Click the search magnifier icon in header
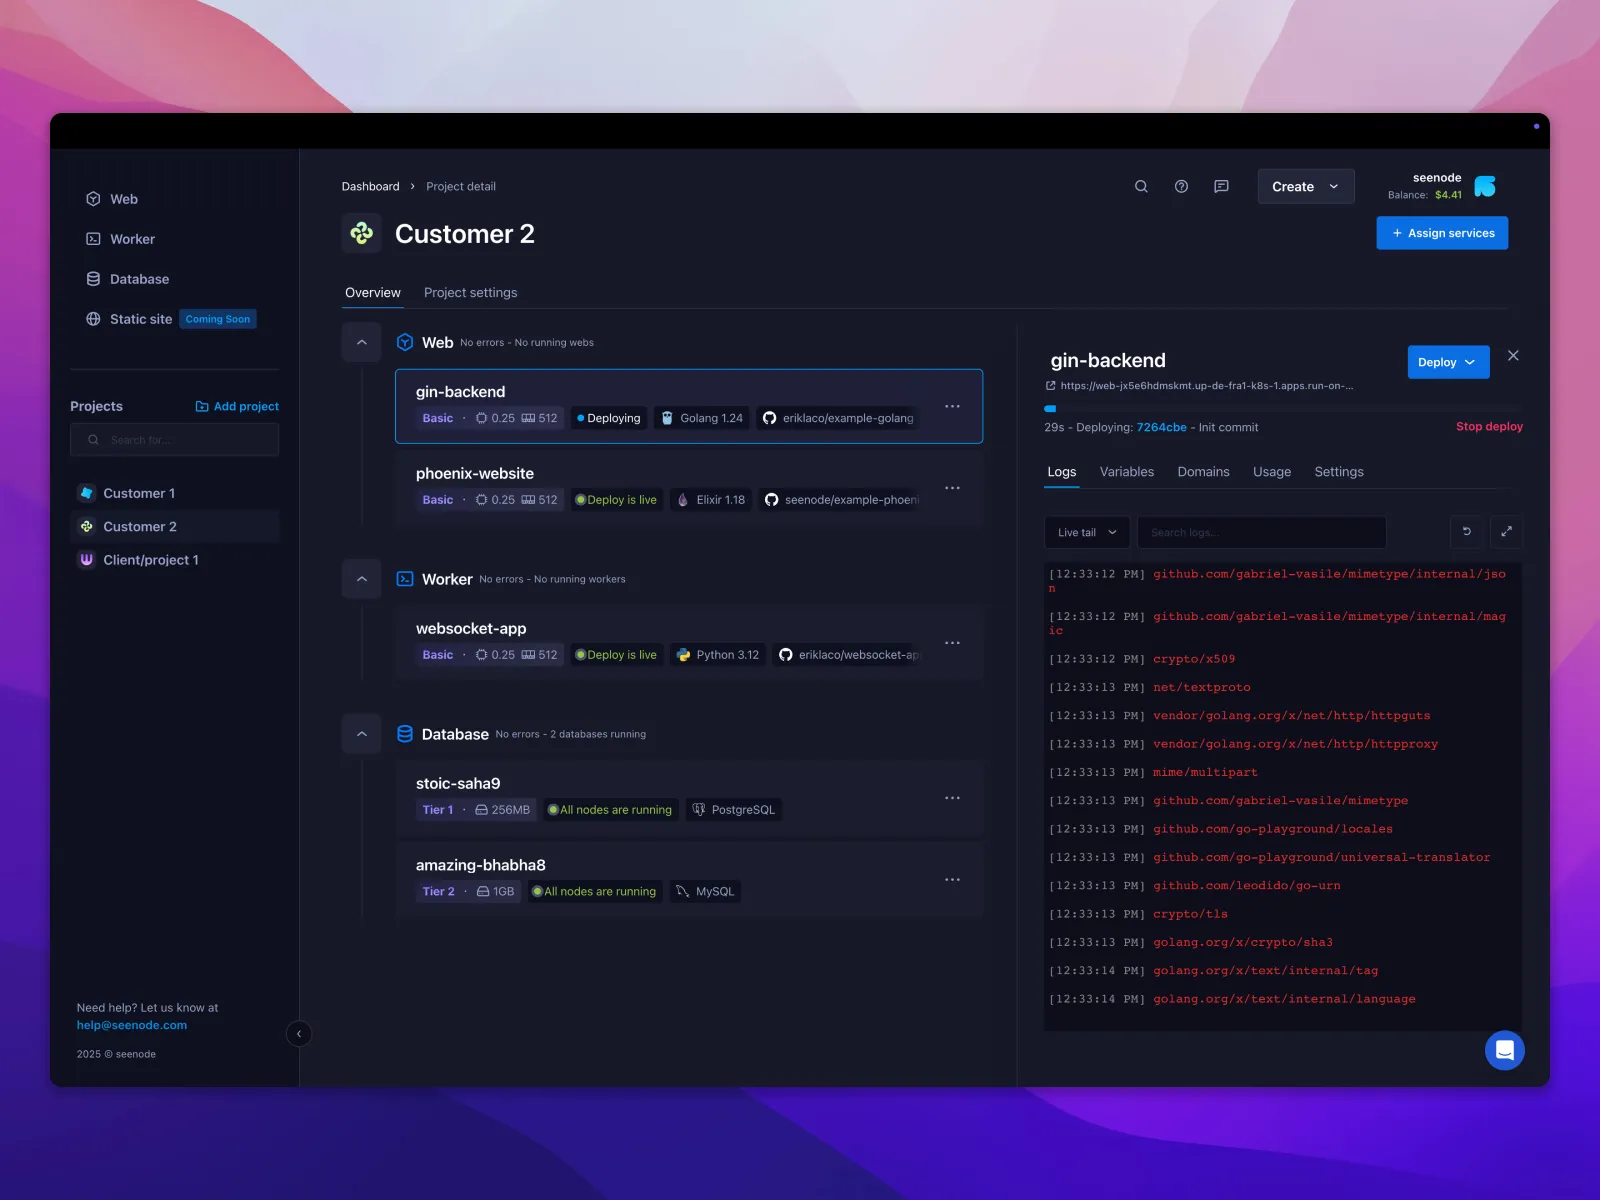The image size is (1600, 1200). (1141, 187)
